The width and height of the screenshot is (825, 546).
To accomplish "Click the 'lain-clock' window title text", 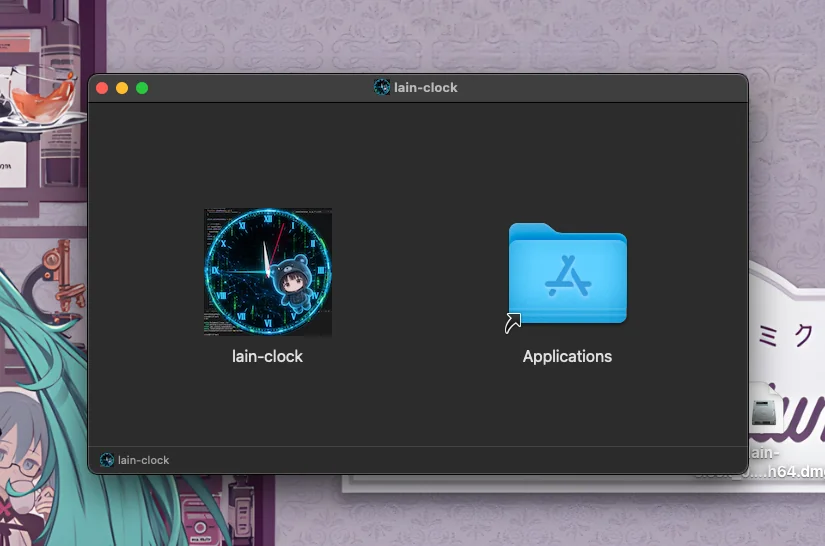I will coord(426,88).
